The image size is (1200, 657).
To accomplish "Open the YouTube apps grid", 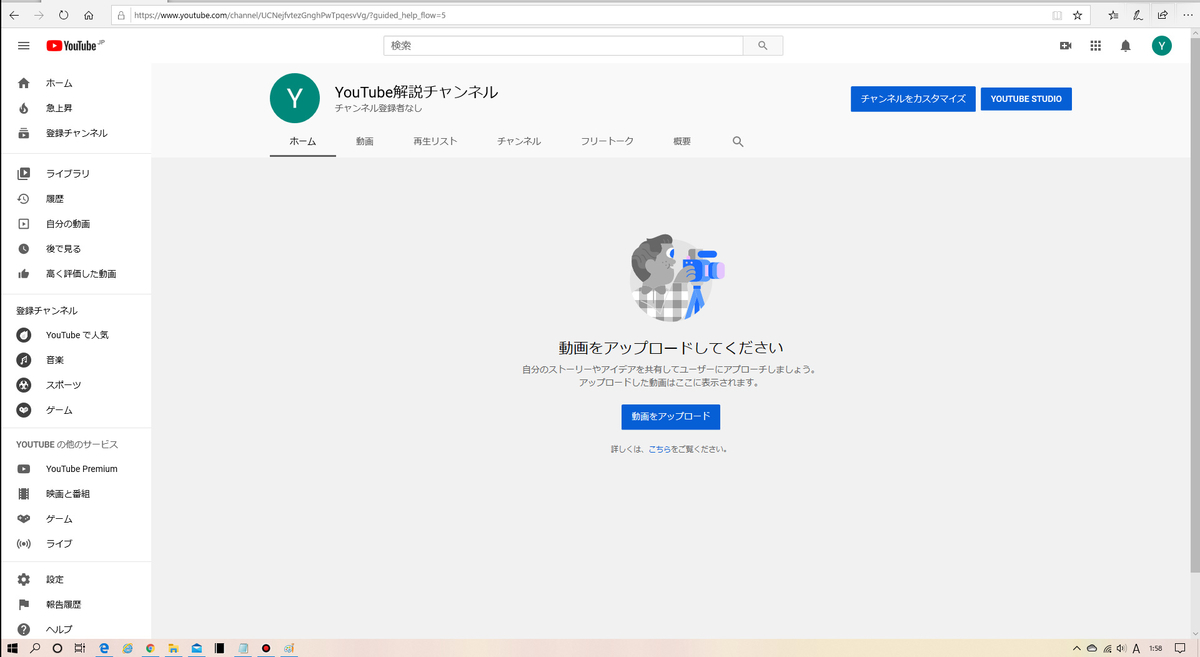I will 1095,45.
